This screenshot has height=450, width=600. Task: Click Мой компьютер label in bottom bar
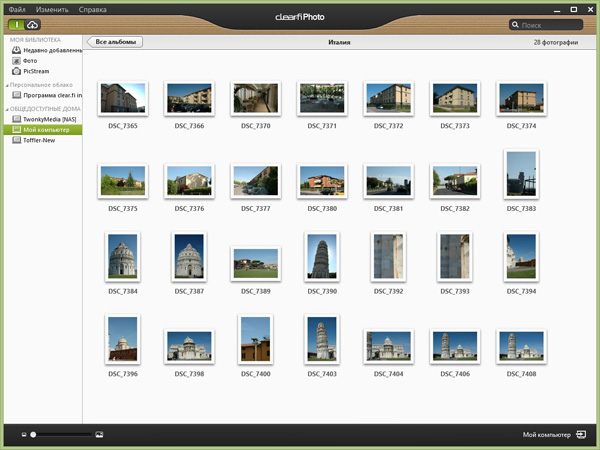(546, 435)
